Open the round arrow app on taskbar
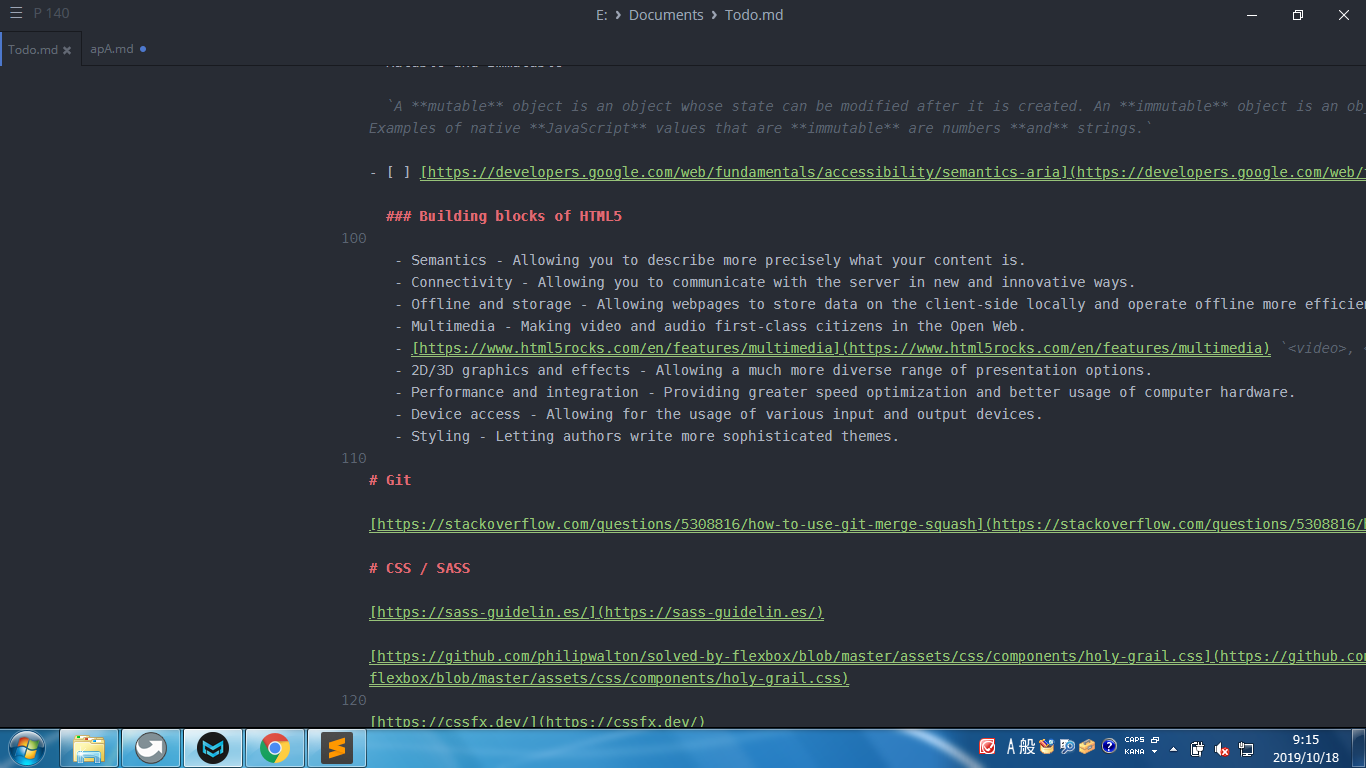This screenshot has width=1366, height=768. (x=151, y=748)
